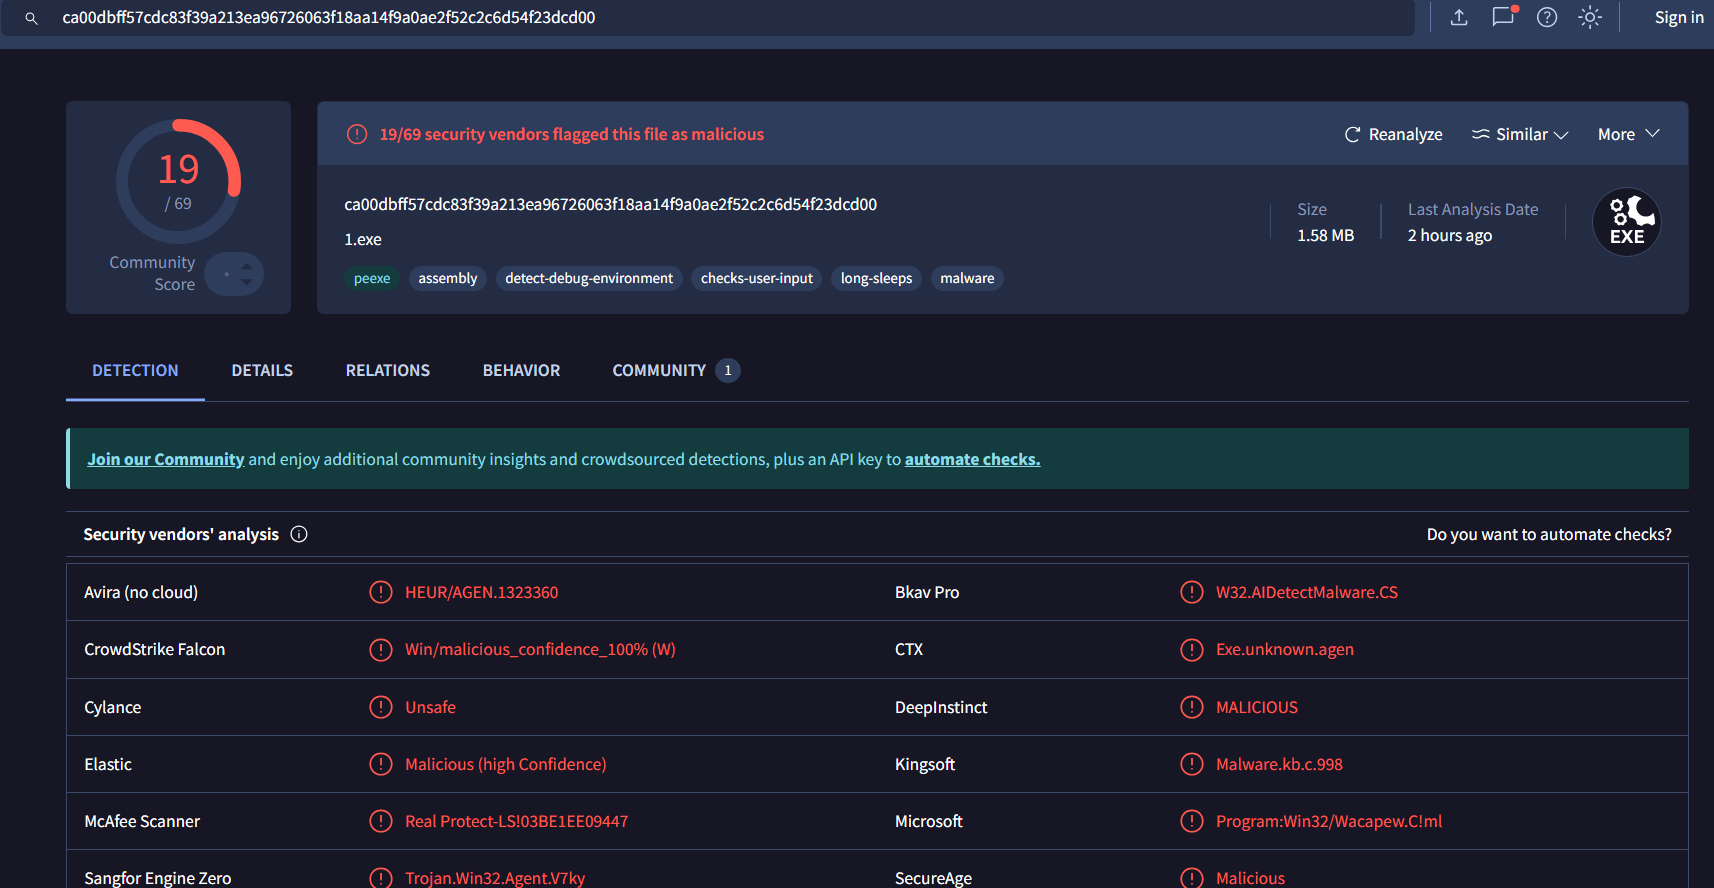Click the alert icon for Program:Win32/Wacapew.C!ml
Viewport: 1714px width, 888px height.
pyautogui.click(x=1192, y=821)
